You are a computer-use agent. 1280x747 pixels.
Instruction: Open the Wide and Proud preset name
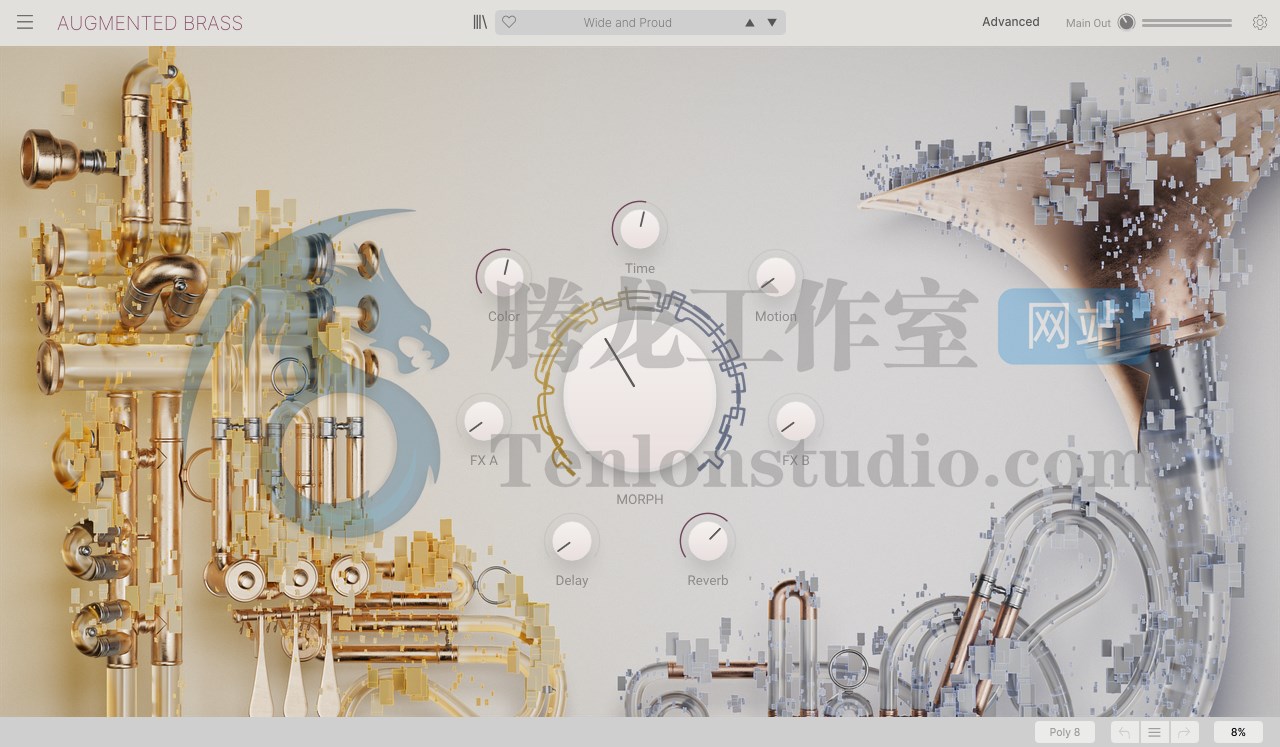[x=628, y=22]
